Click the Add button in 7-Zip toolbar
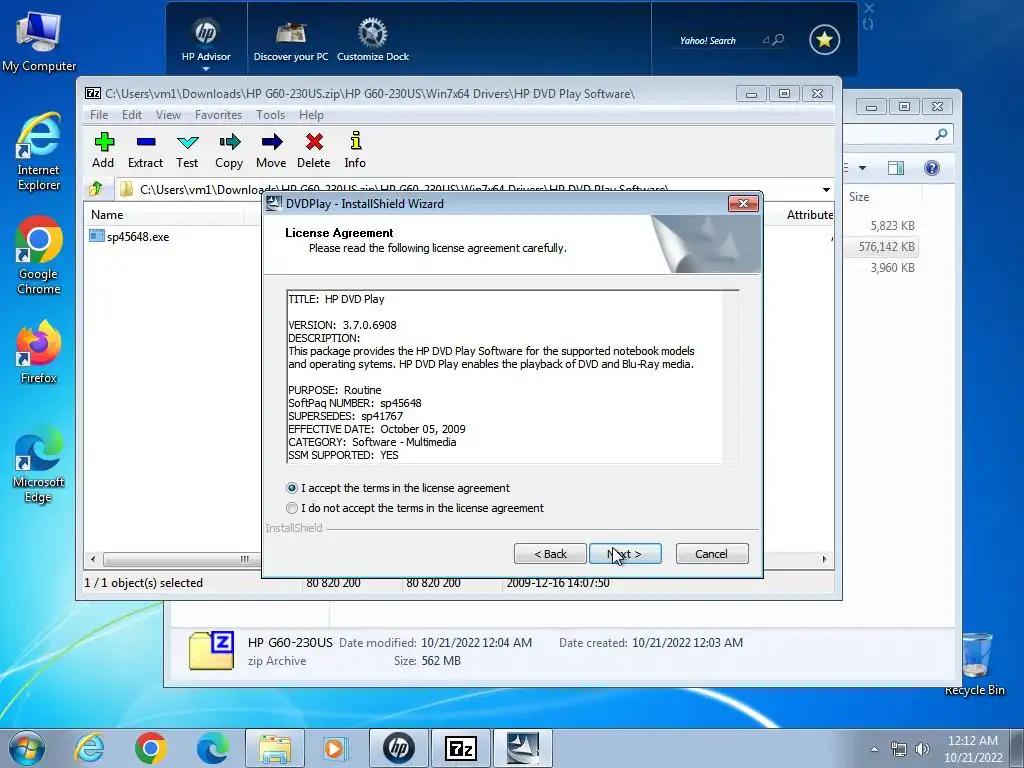The width and height of the screenshot is (1024, 768). [x=103, y=150]
